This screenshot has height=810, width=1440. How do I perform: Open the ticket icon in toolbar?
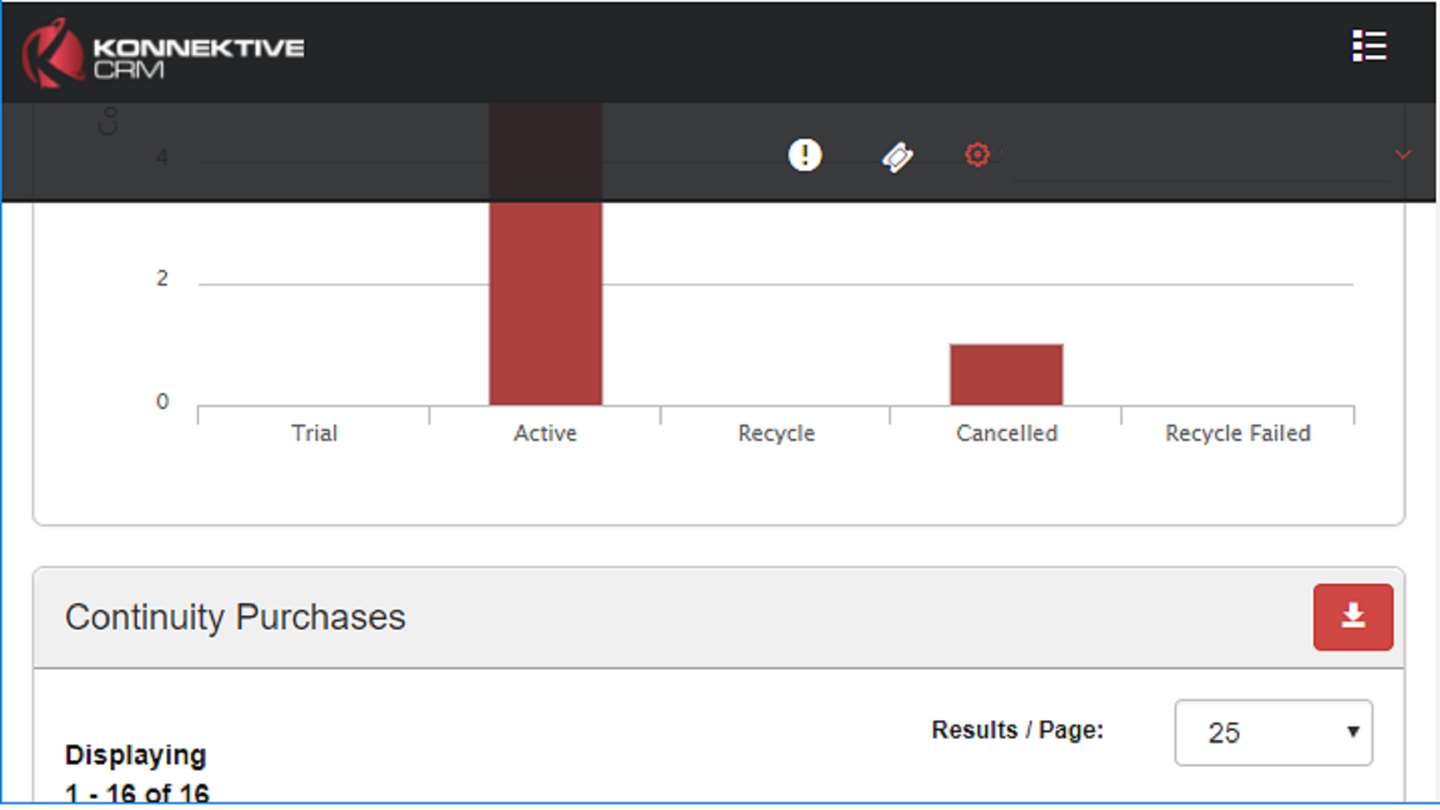[897, 157]
